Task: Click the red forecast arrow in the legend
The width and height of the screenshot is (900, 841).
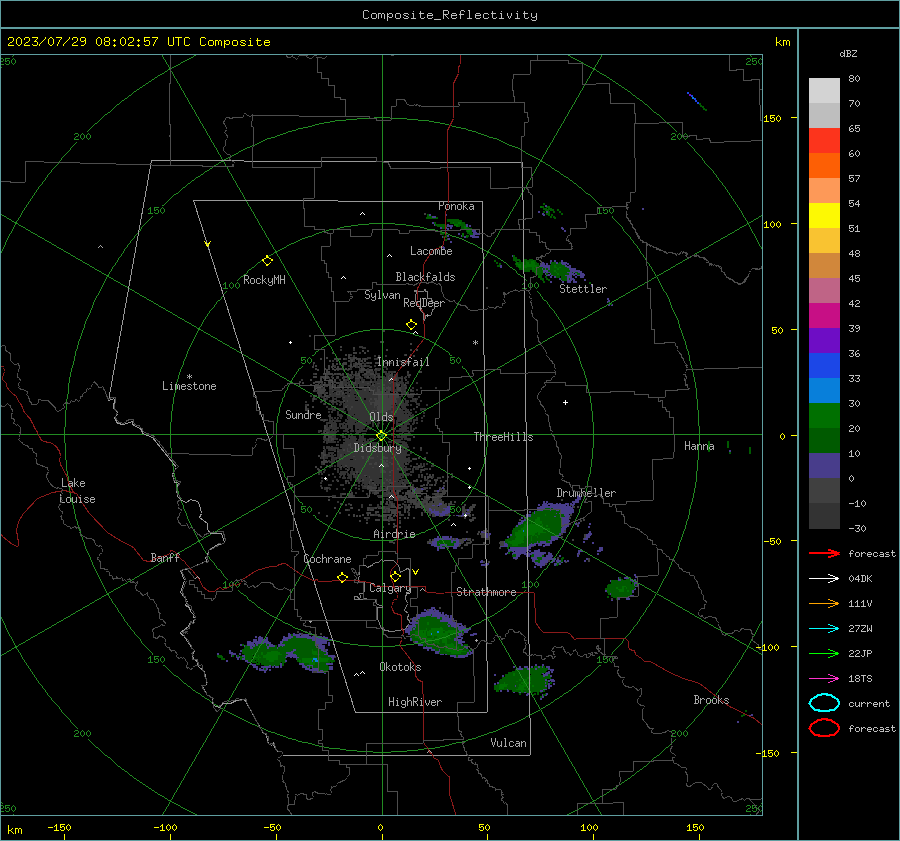Action: (824, 553)
